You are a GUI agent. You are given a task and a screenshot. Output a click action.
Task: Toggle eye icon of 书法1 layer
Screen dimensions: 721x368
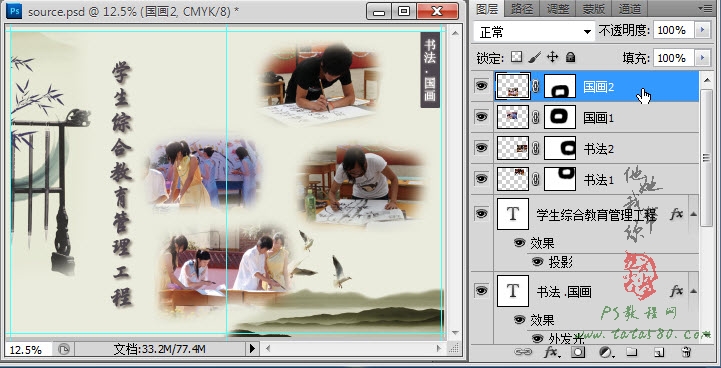tap(481, 178)
